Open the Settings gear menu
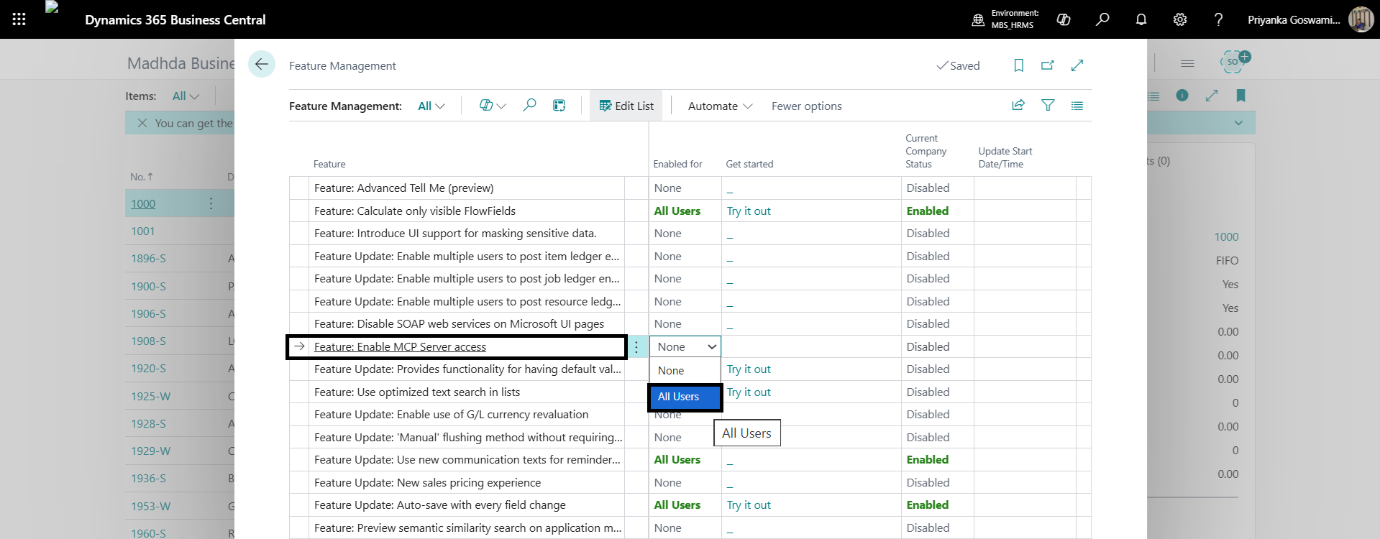 [1180, 19]
